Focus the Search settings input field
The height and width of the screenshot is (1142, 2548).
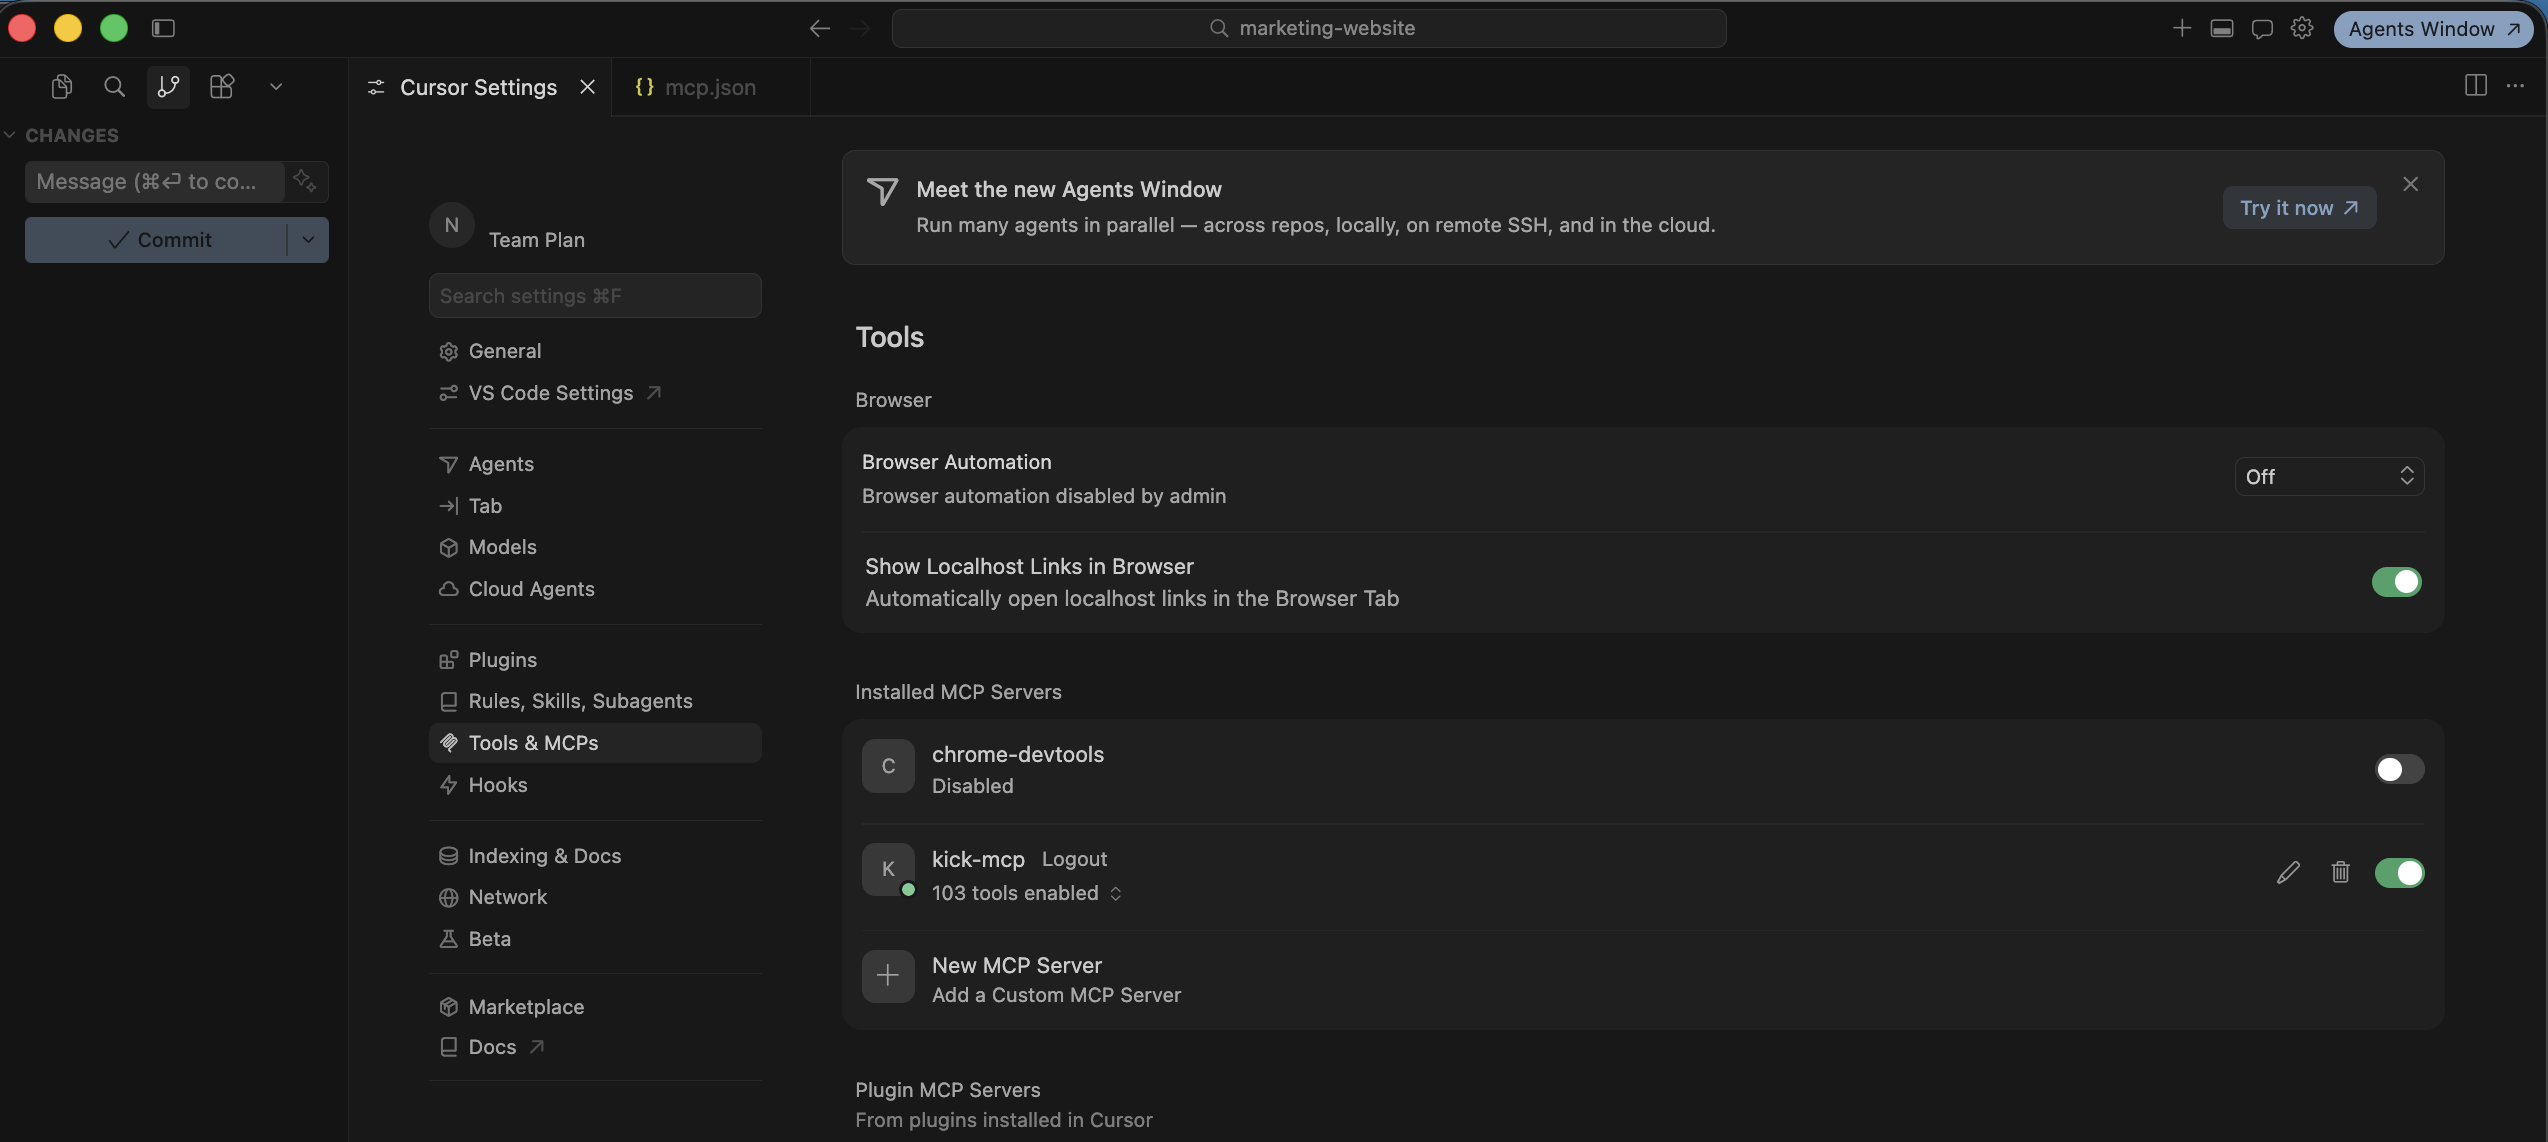595,296
